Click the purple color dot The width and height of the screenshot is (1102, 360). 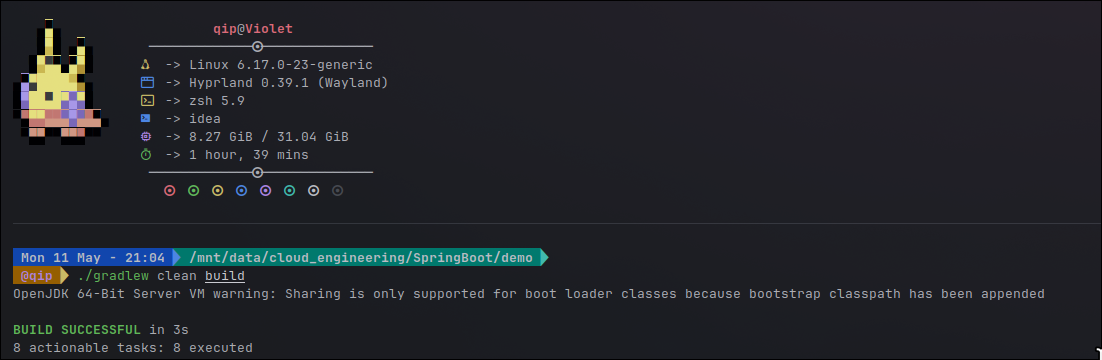coord(266,191)
